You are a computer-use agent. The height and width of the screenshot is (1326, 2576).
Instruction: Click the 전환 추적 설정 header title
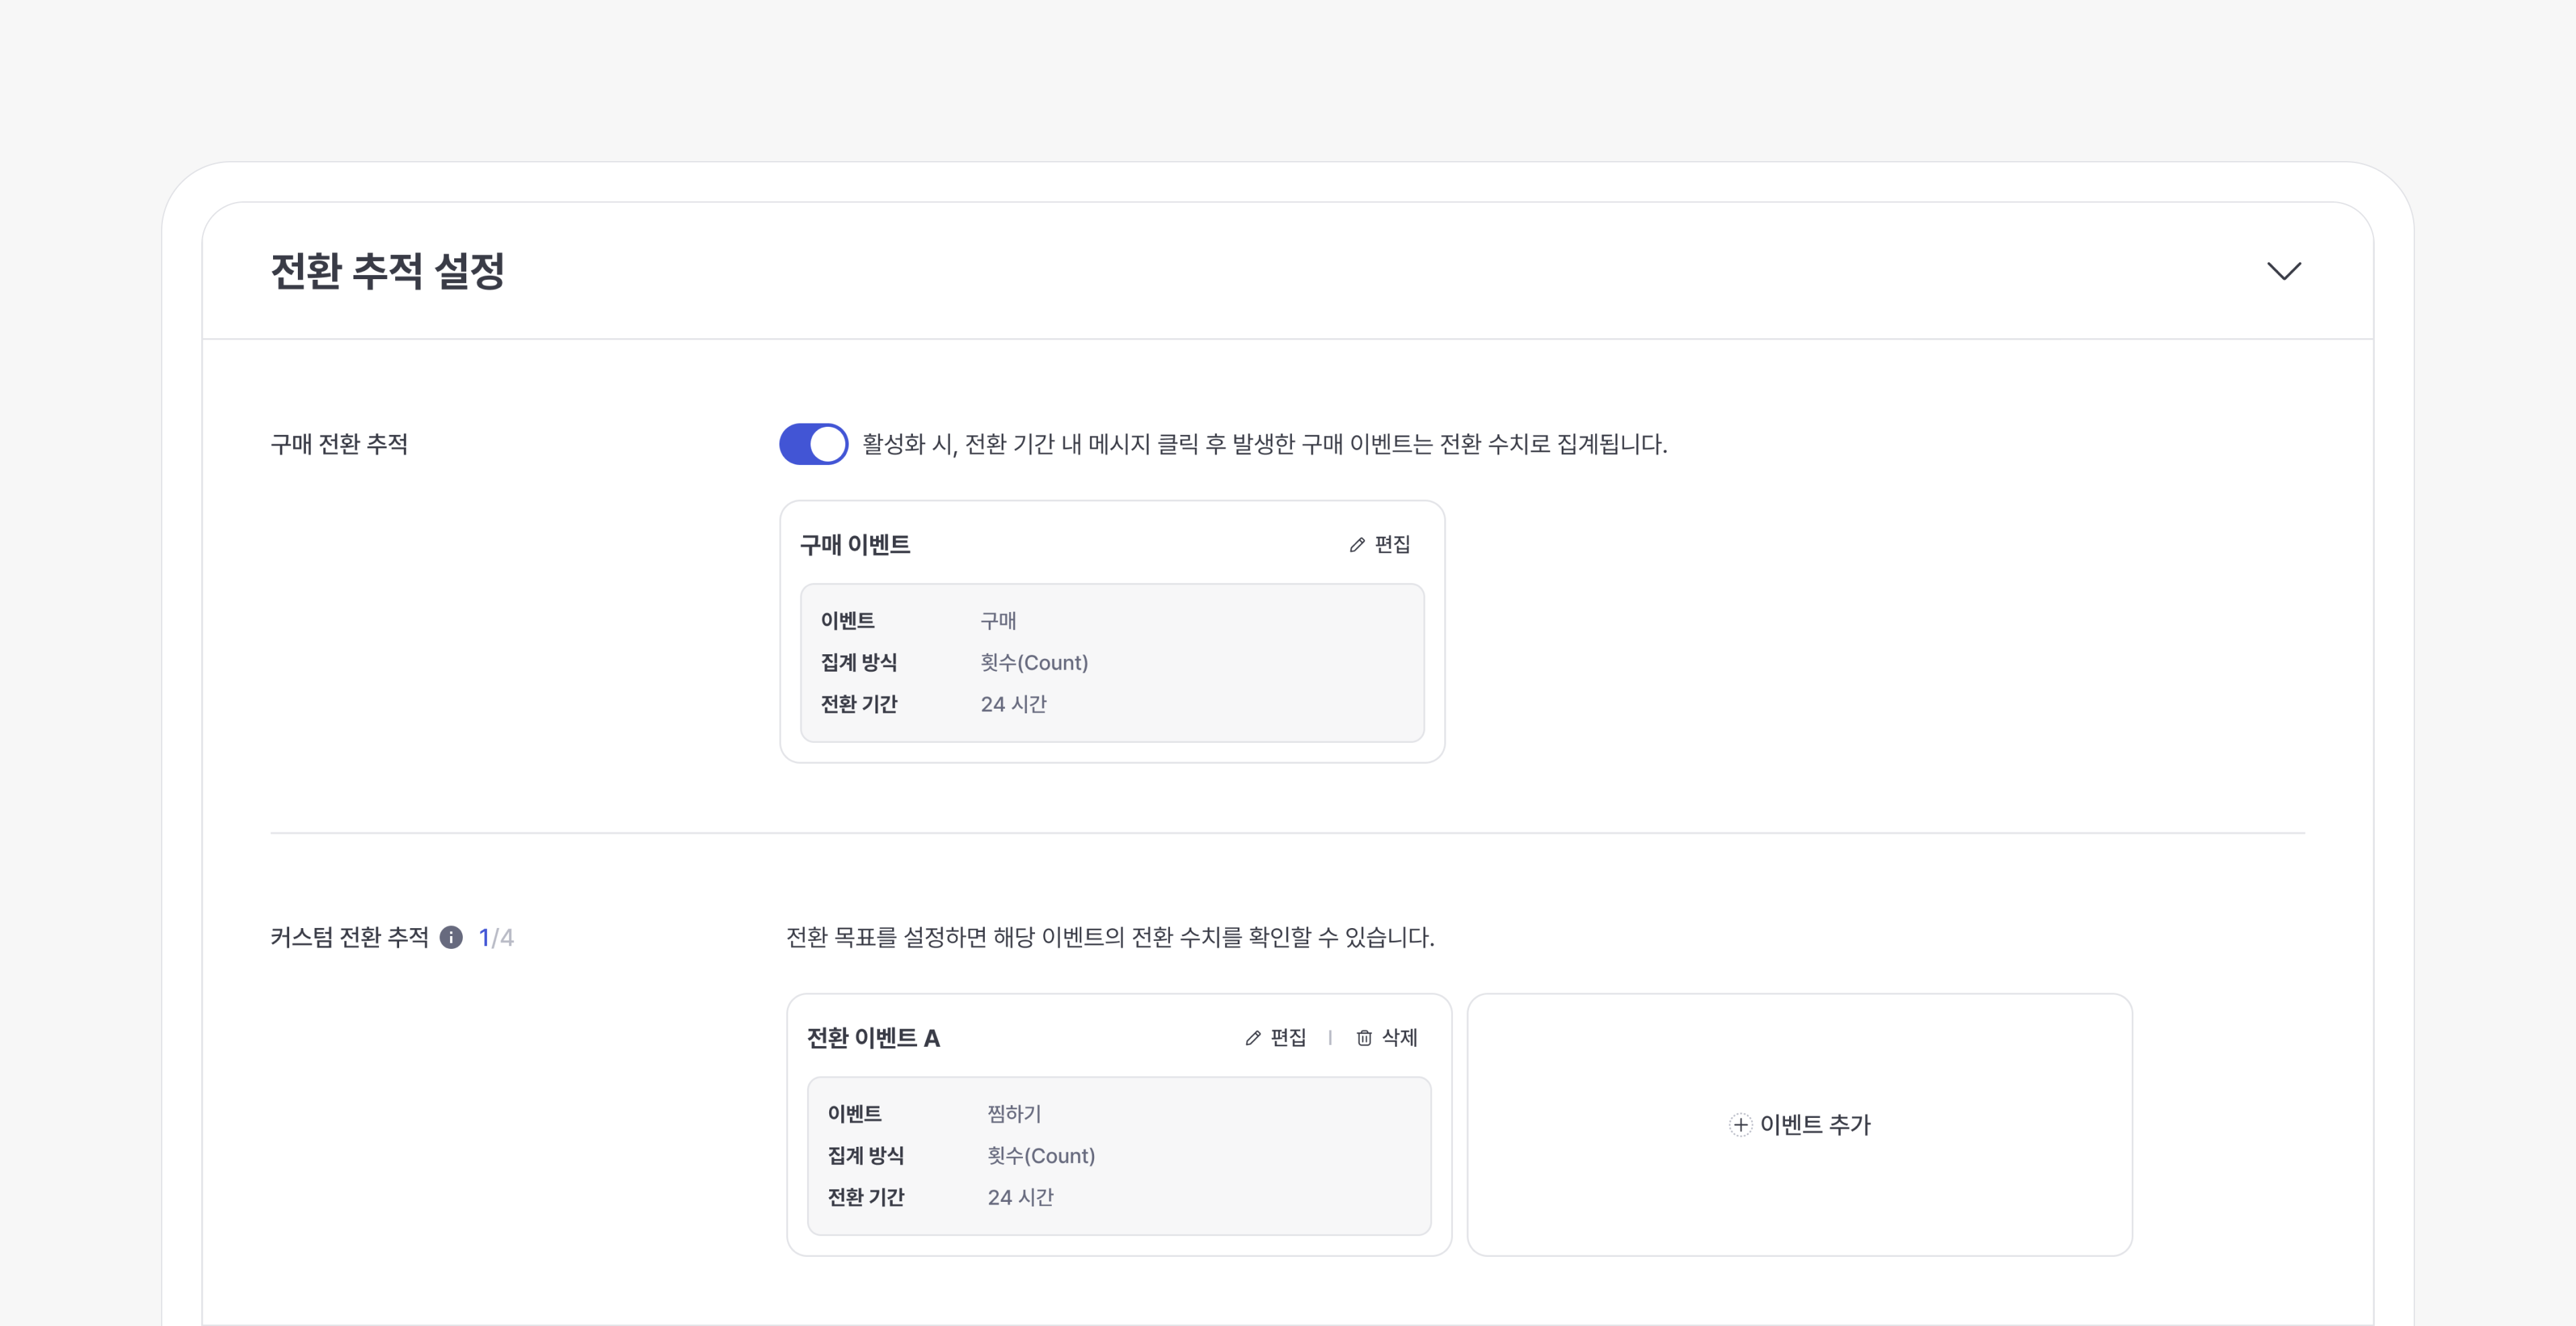tap(387, 271)
